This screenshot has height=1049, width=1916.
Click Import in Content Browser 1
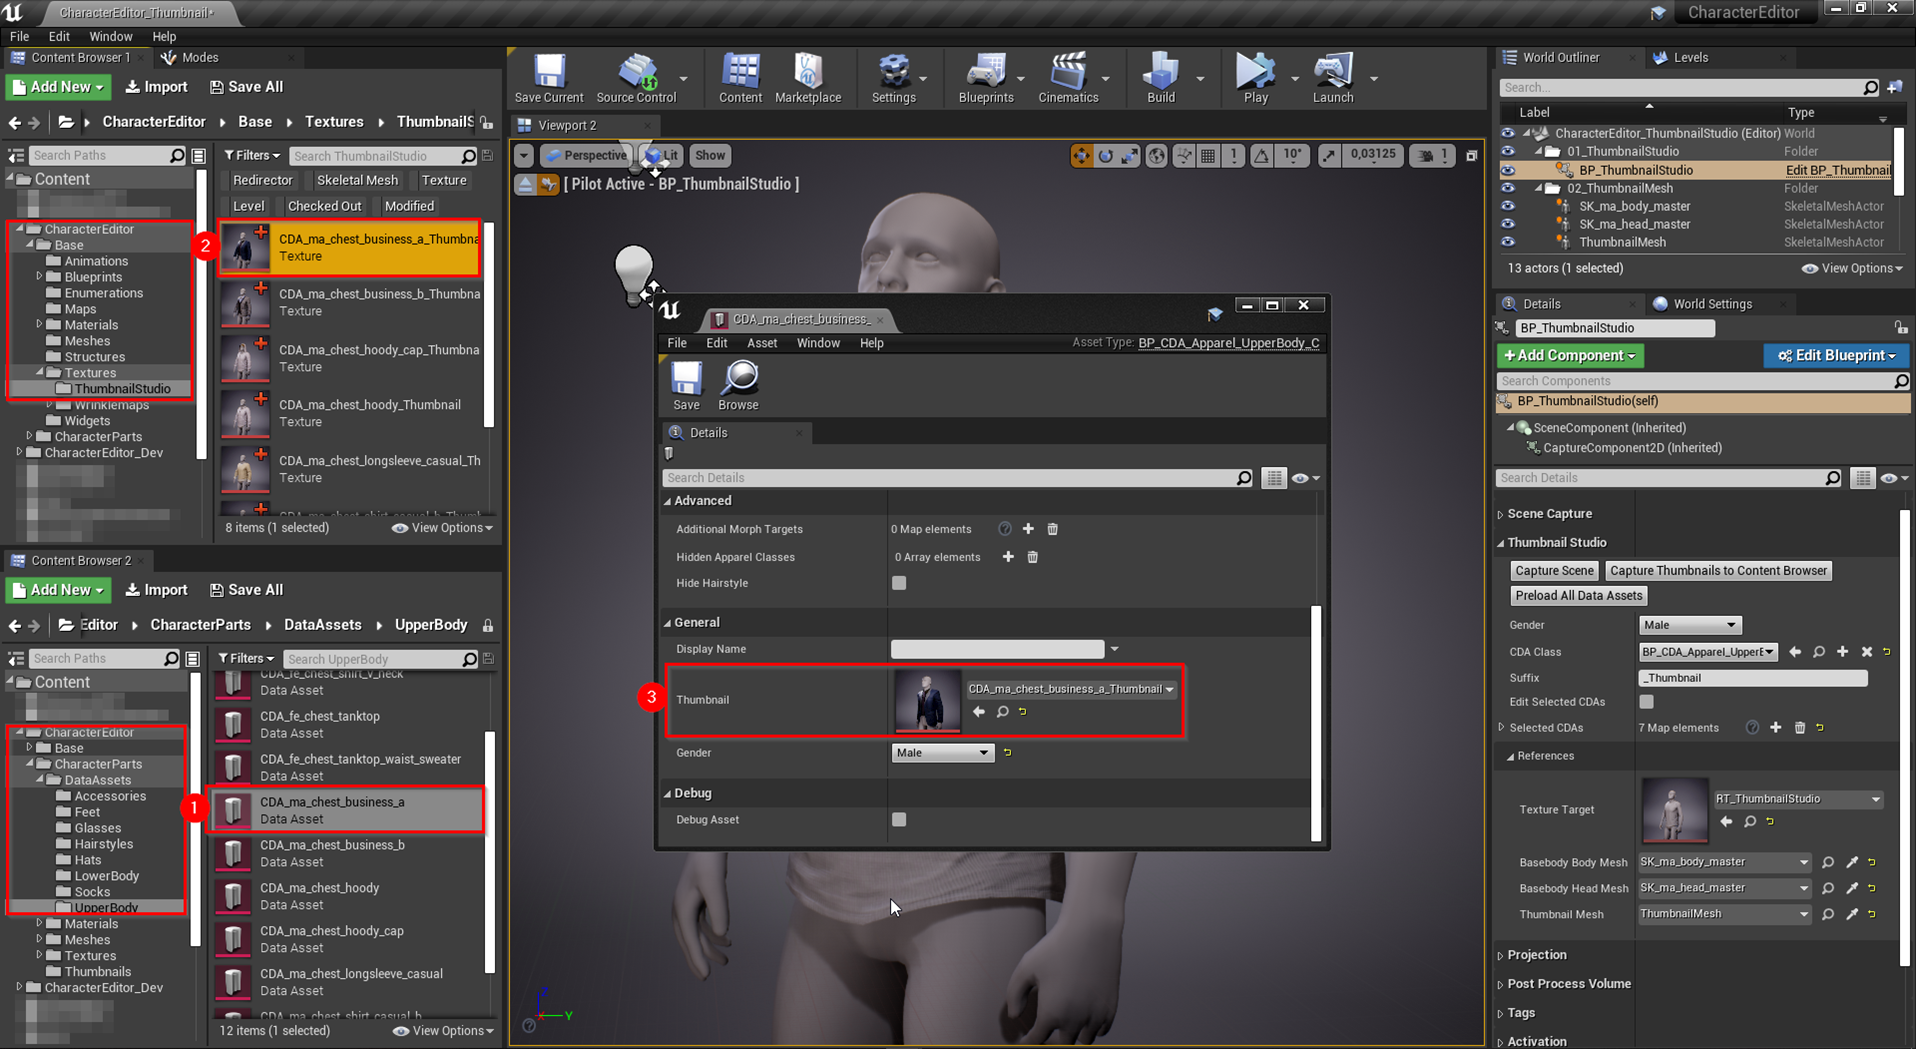point(157,87)
